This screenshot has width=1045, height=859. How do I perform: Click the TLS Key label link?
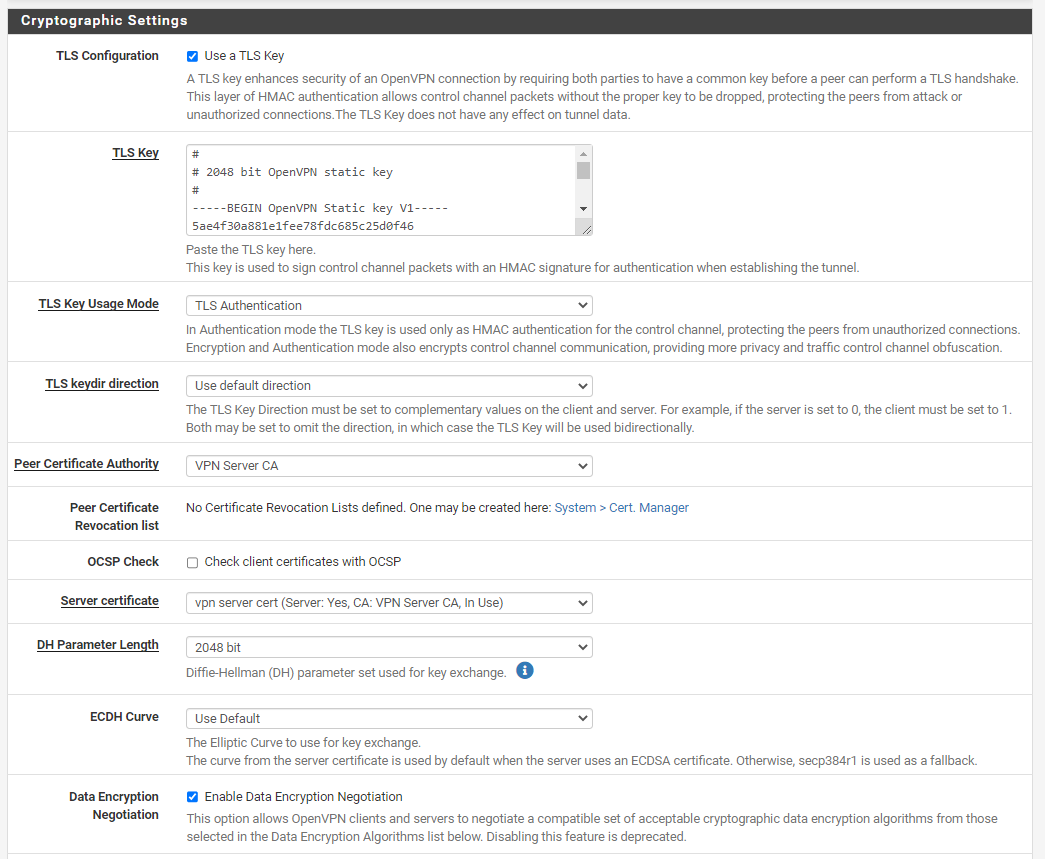[135, 153]
